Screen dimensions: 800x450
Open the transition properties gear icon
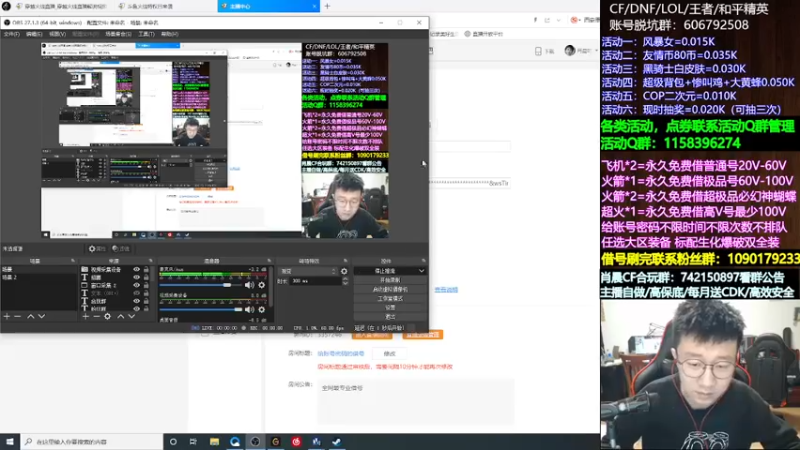pyautogui.click(x=344, y=271)
